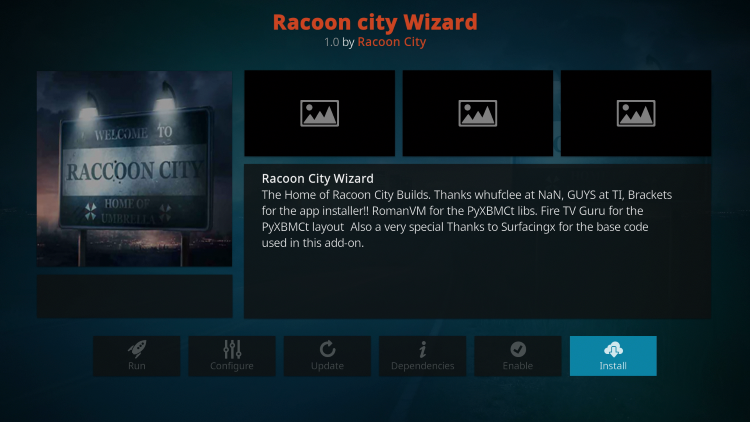Click the Dependencies info icon
This screenshot has width=750, height=422.
422,350
